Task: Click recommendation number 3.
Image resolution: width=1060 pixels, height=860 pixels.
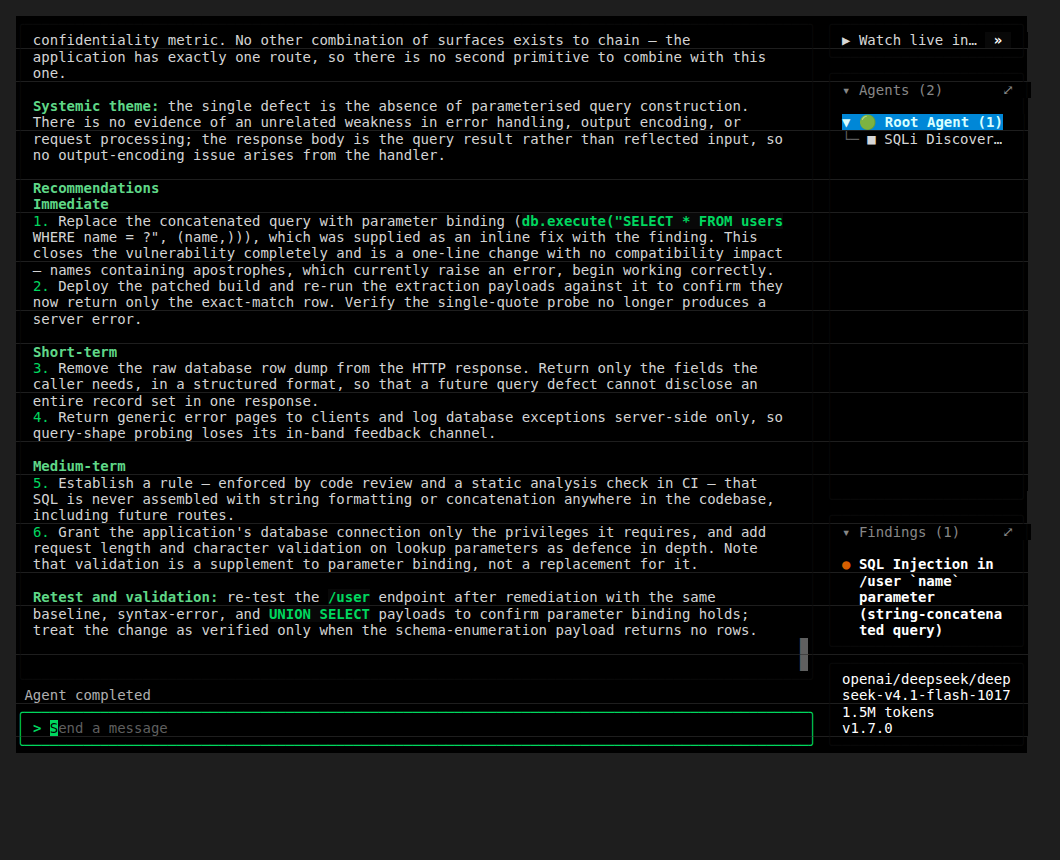Action: click(x=41, y=368)
